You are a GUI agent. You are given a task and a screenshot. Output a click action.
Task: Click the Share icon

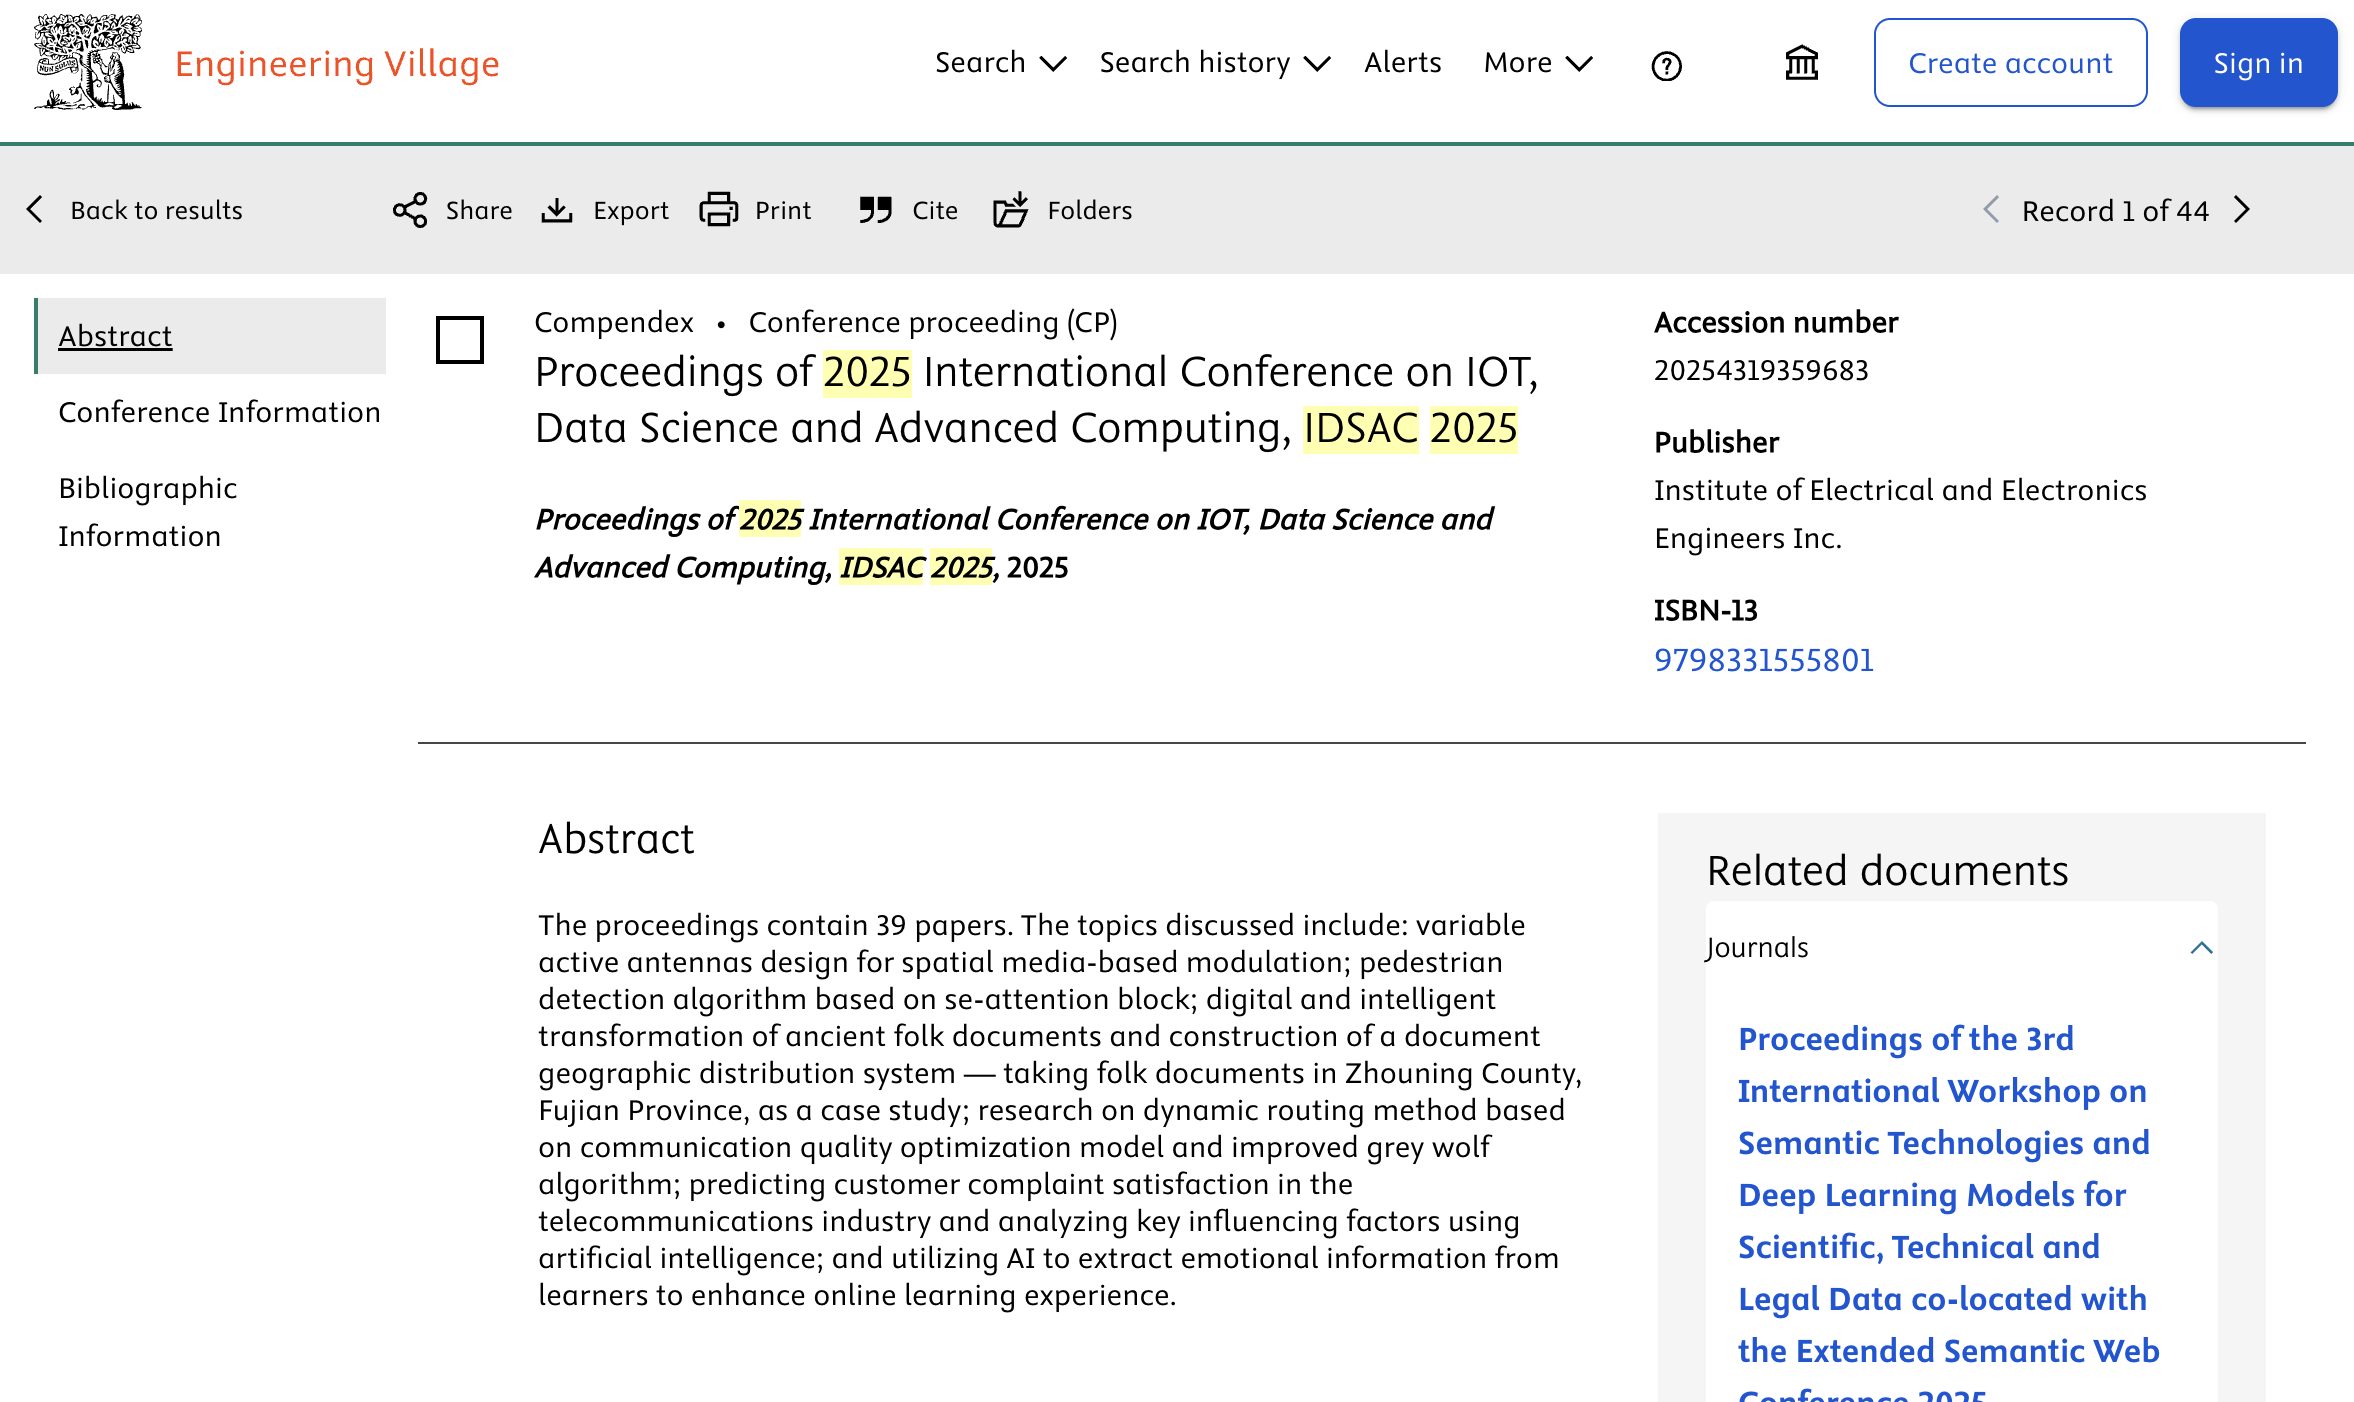coord(410,210)
